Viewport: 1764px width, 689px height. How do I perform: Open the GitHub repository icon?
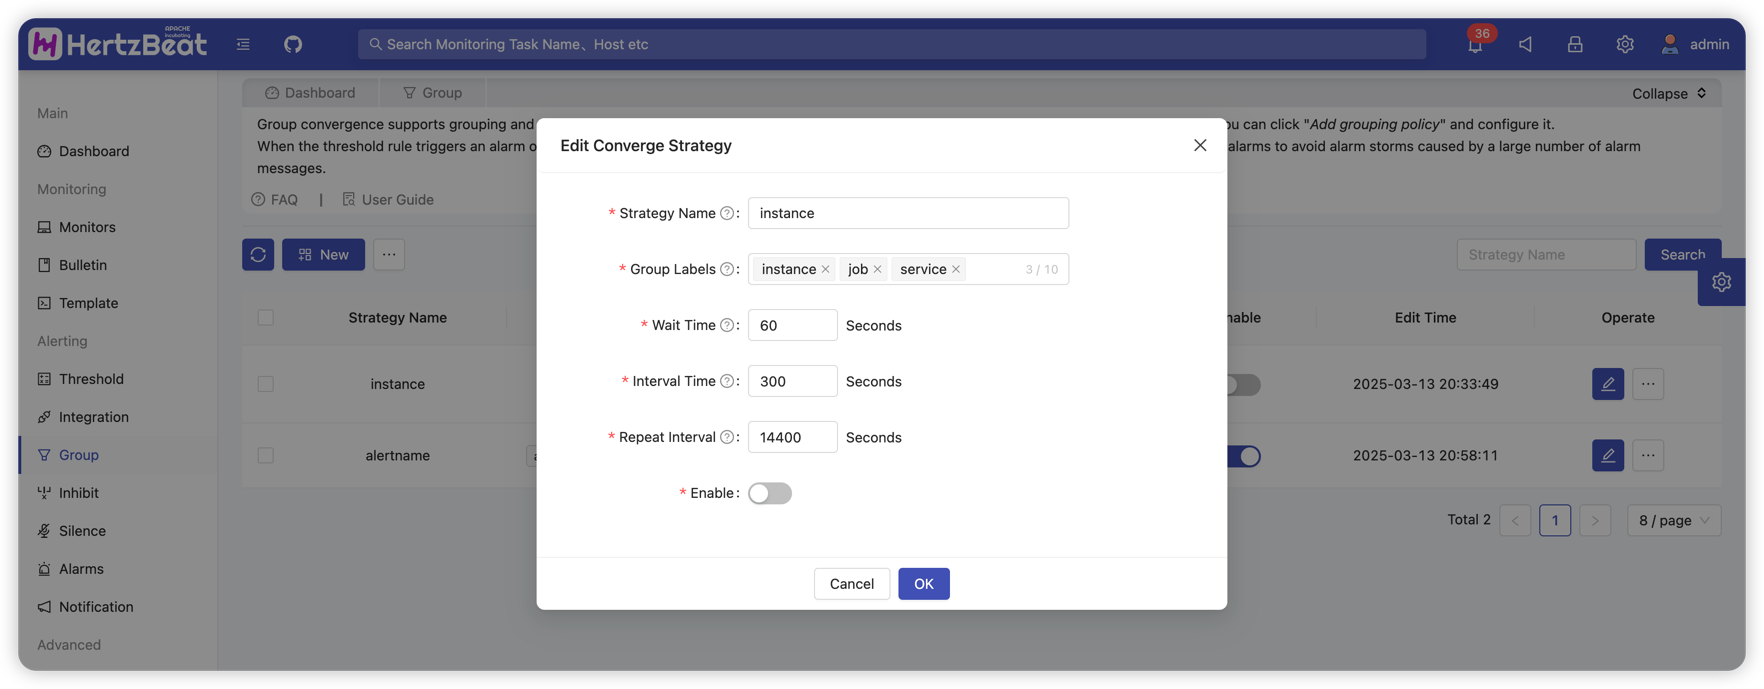pos(293,44)
